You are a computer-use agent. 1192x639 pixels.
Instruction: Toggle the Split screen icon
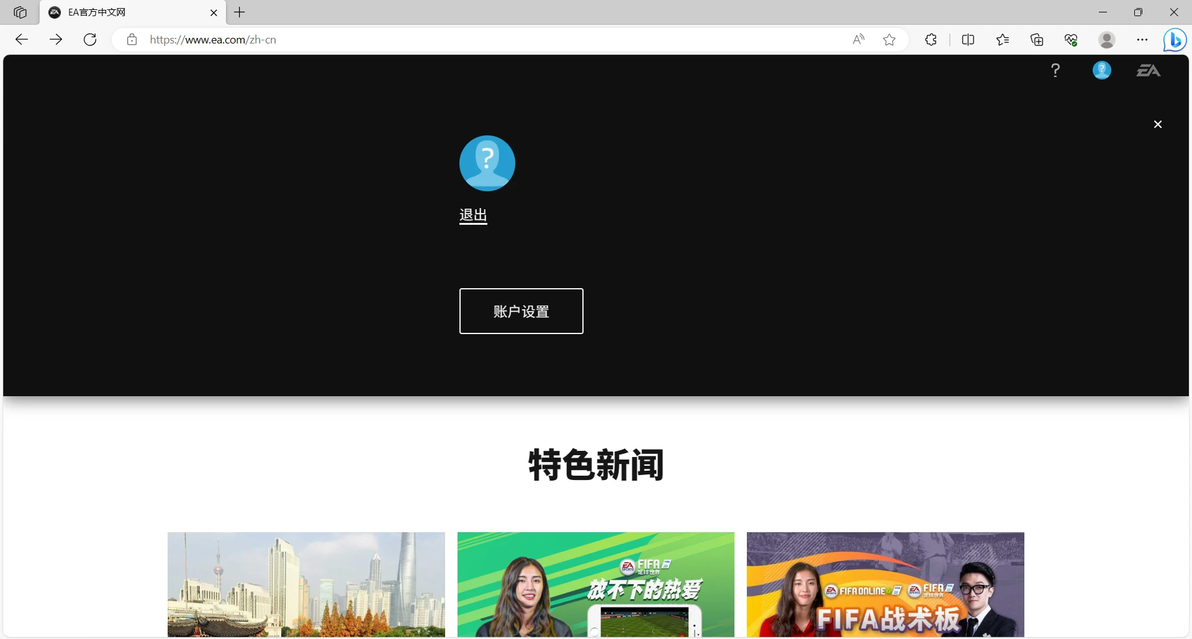point(968,40)
